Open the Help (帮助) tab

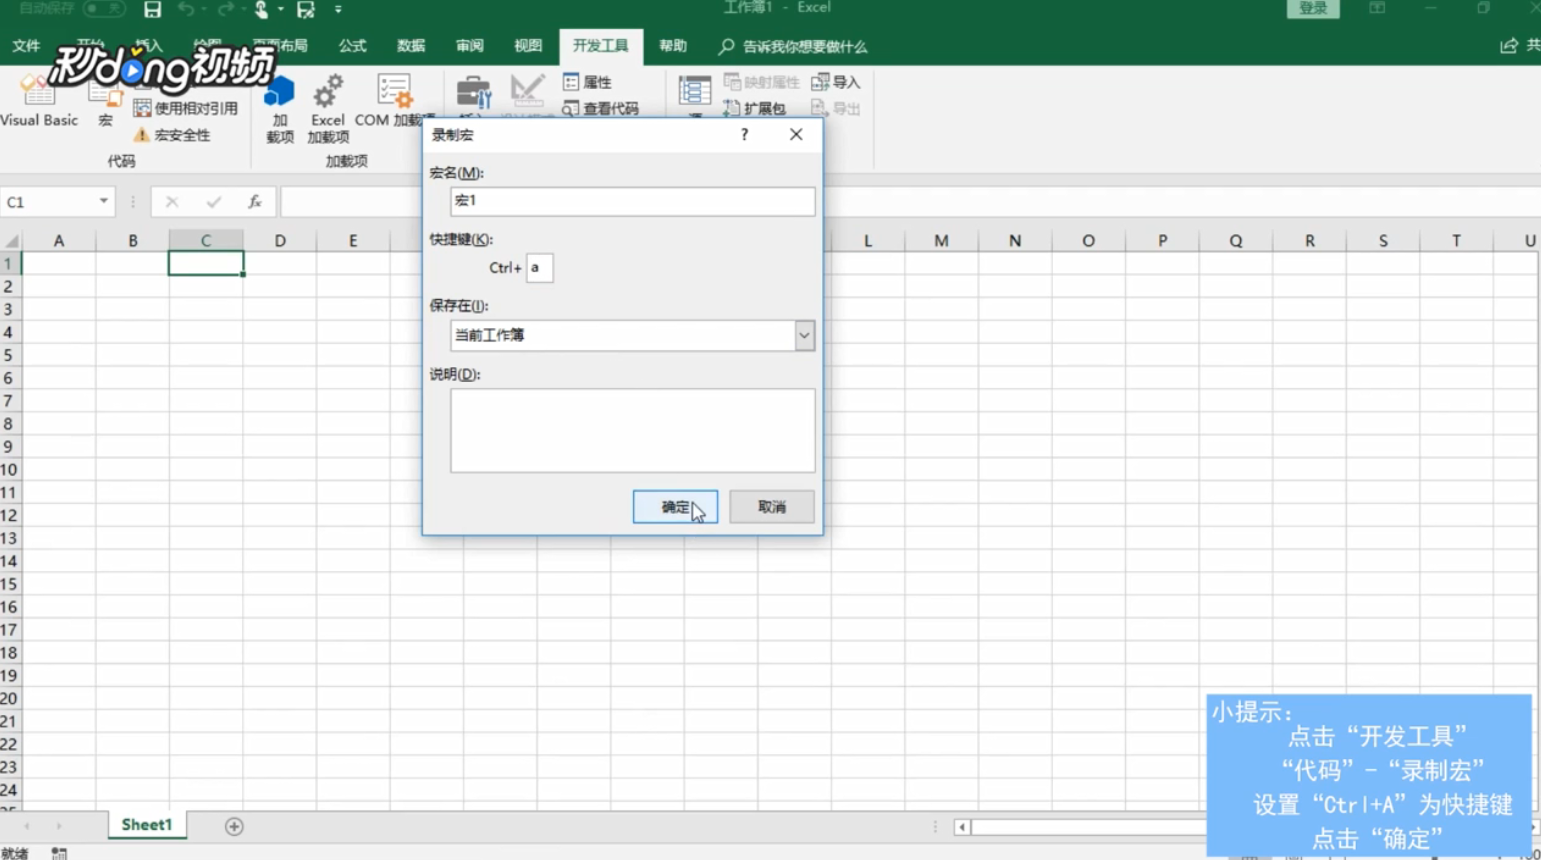point(673,46)
